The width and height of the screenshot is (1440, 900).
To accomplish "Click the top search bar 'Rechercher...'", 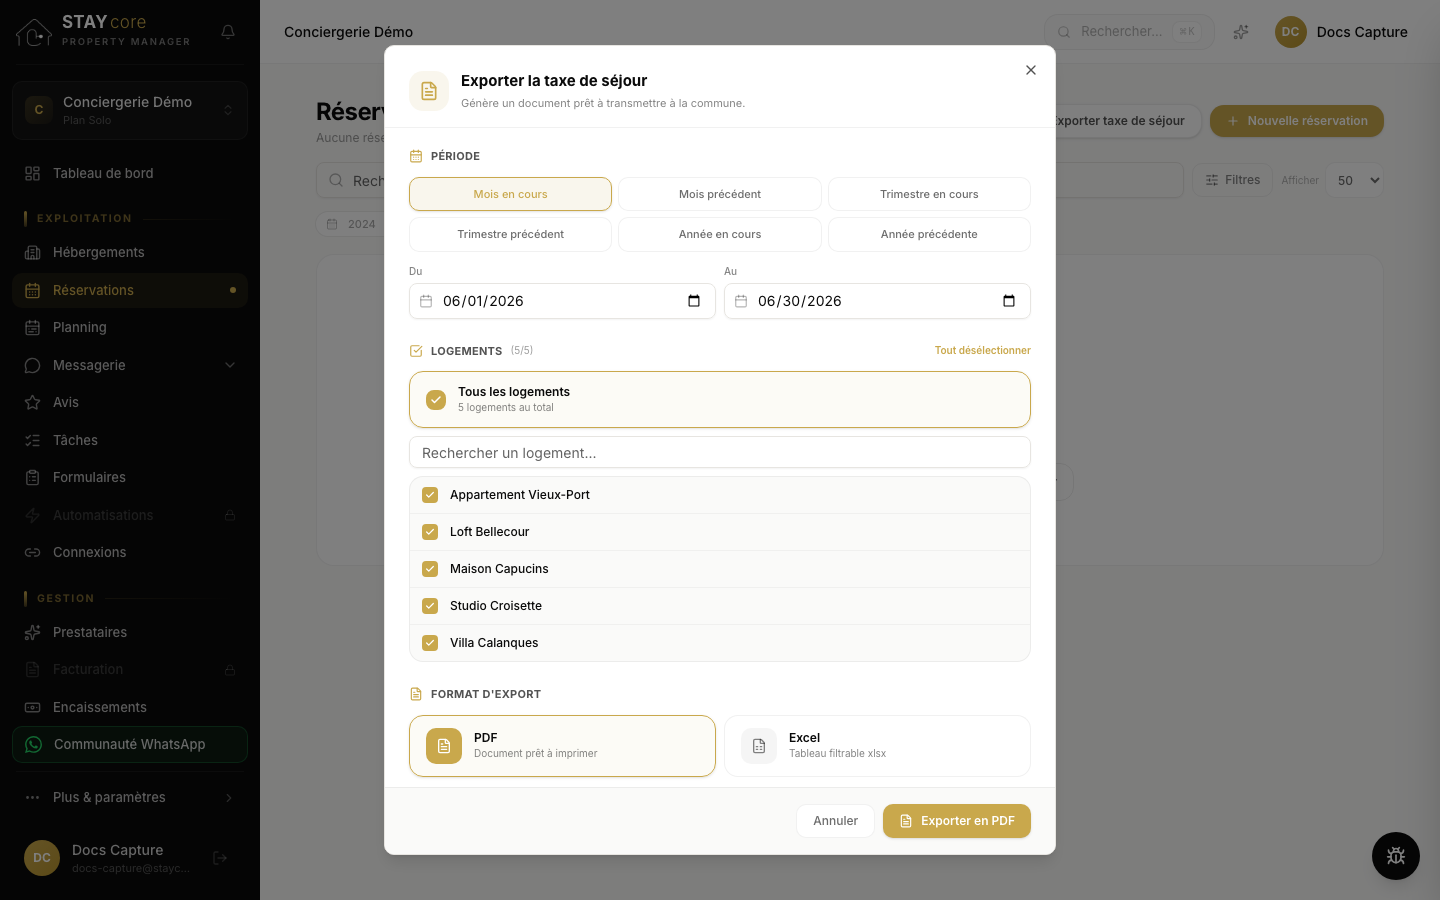I will pyautogui.click(x=1129, y=32).
